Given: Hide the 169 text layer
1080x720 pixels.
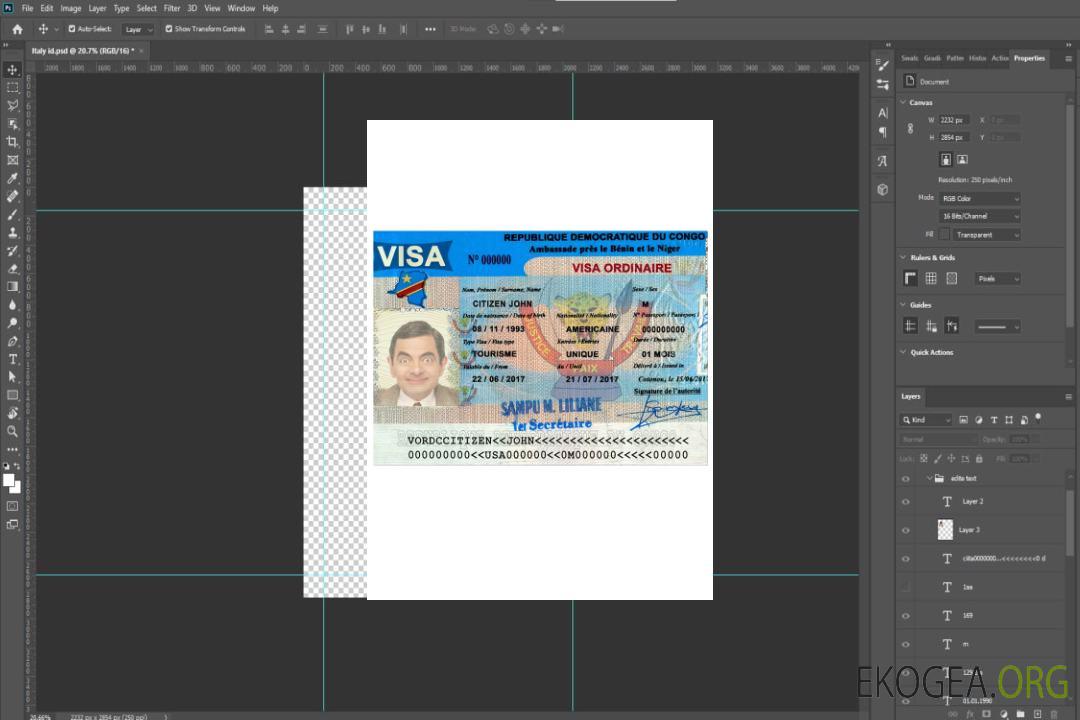Looking at the screenshot, I should (906, 616).
